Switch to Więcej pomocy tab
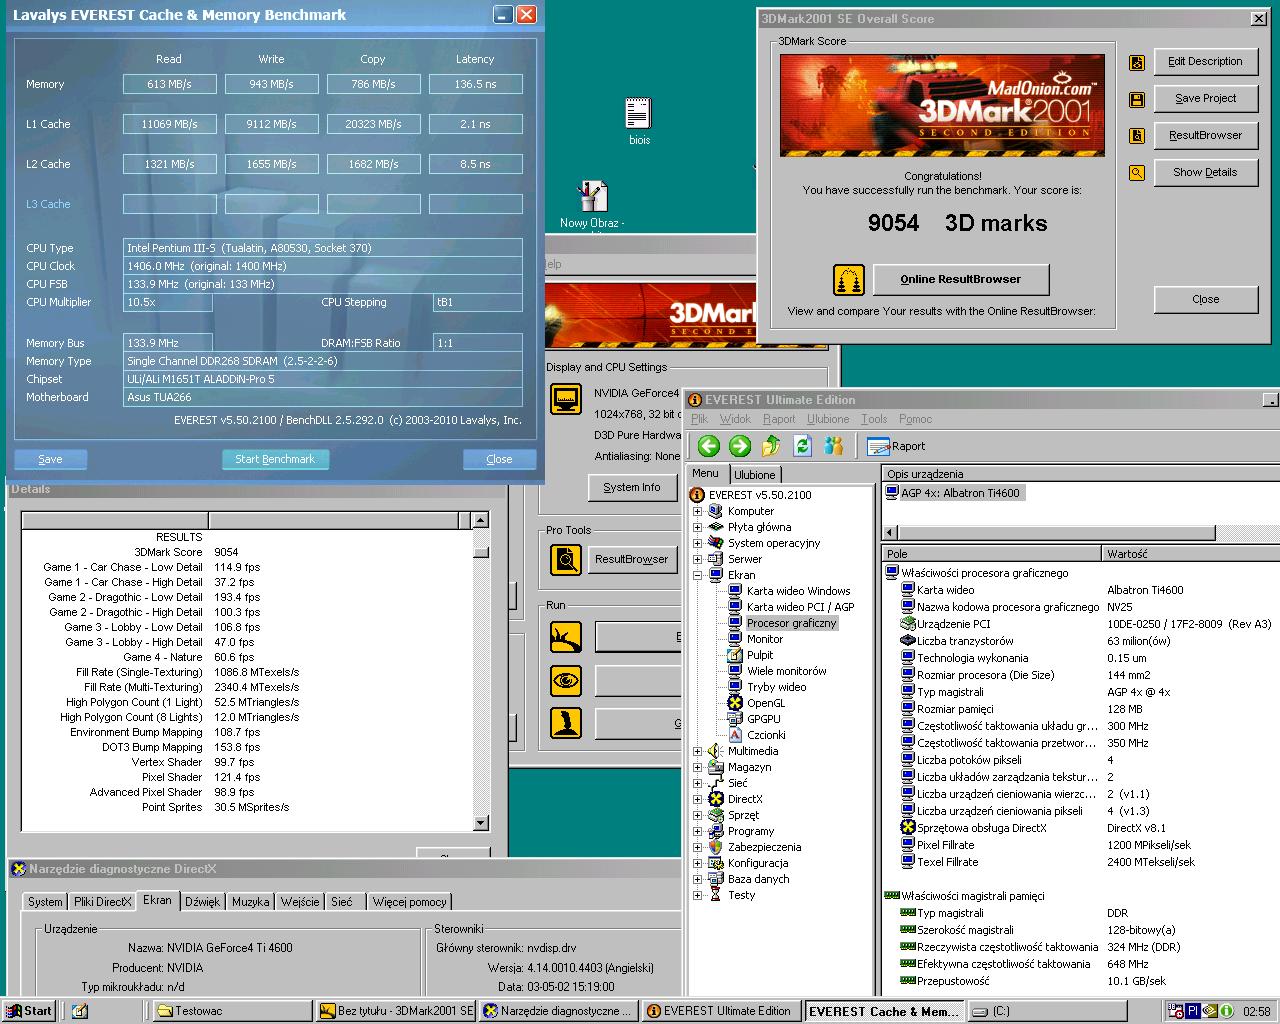This screenshot has height=1024, width=1280. pyautogui.click(x=410, y=902)
